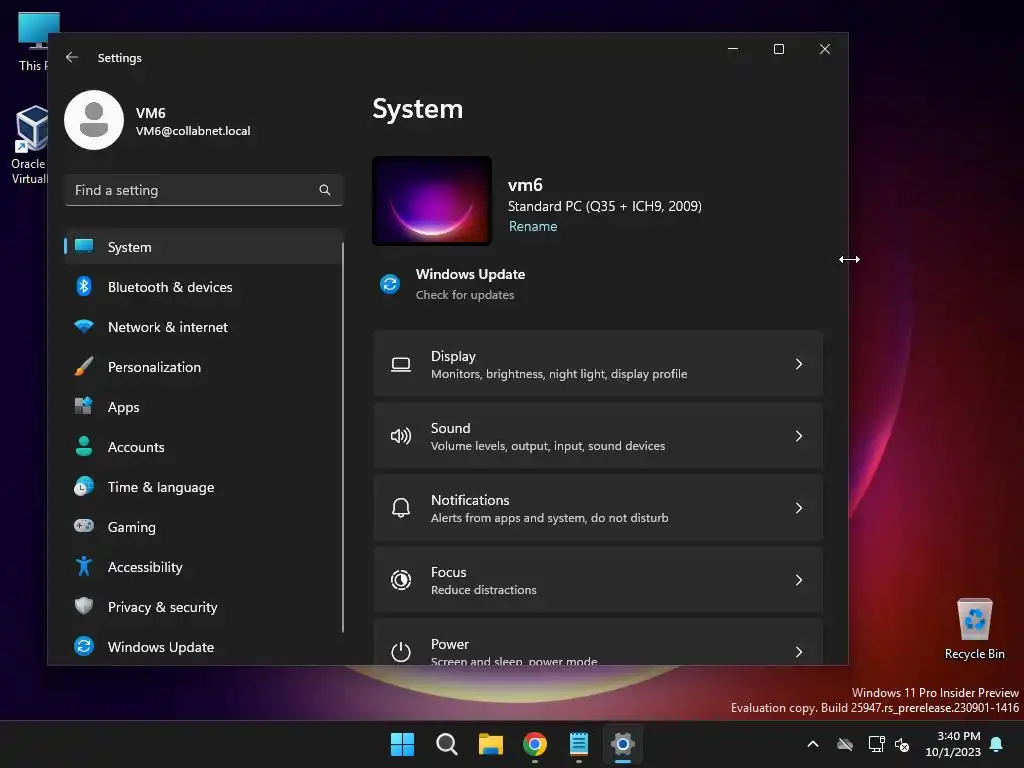1024x768 pixels.
Task: Open the Sound settings card
Action: (x=598, y=436)
